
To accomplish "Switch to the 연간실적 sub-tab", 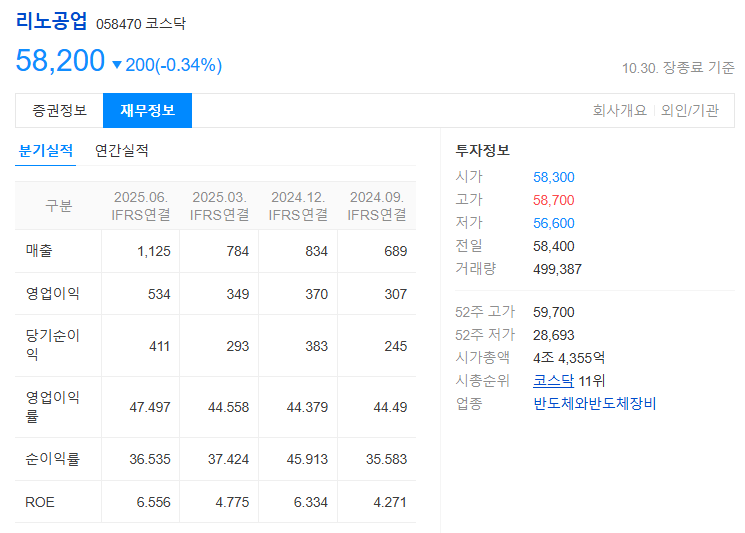I will tap(122, 151).
